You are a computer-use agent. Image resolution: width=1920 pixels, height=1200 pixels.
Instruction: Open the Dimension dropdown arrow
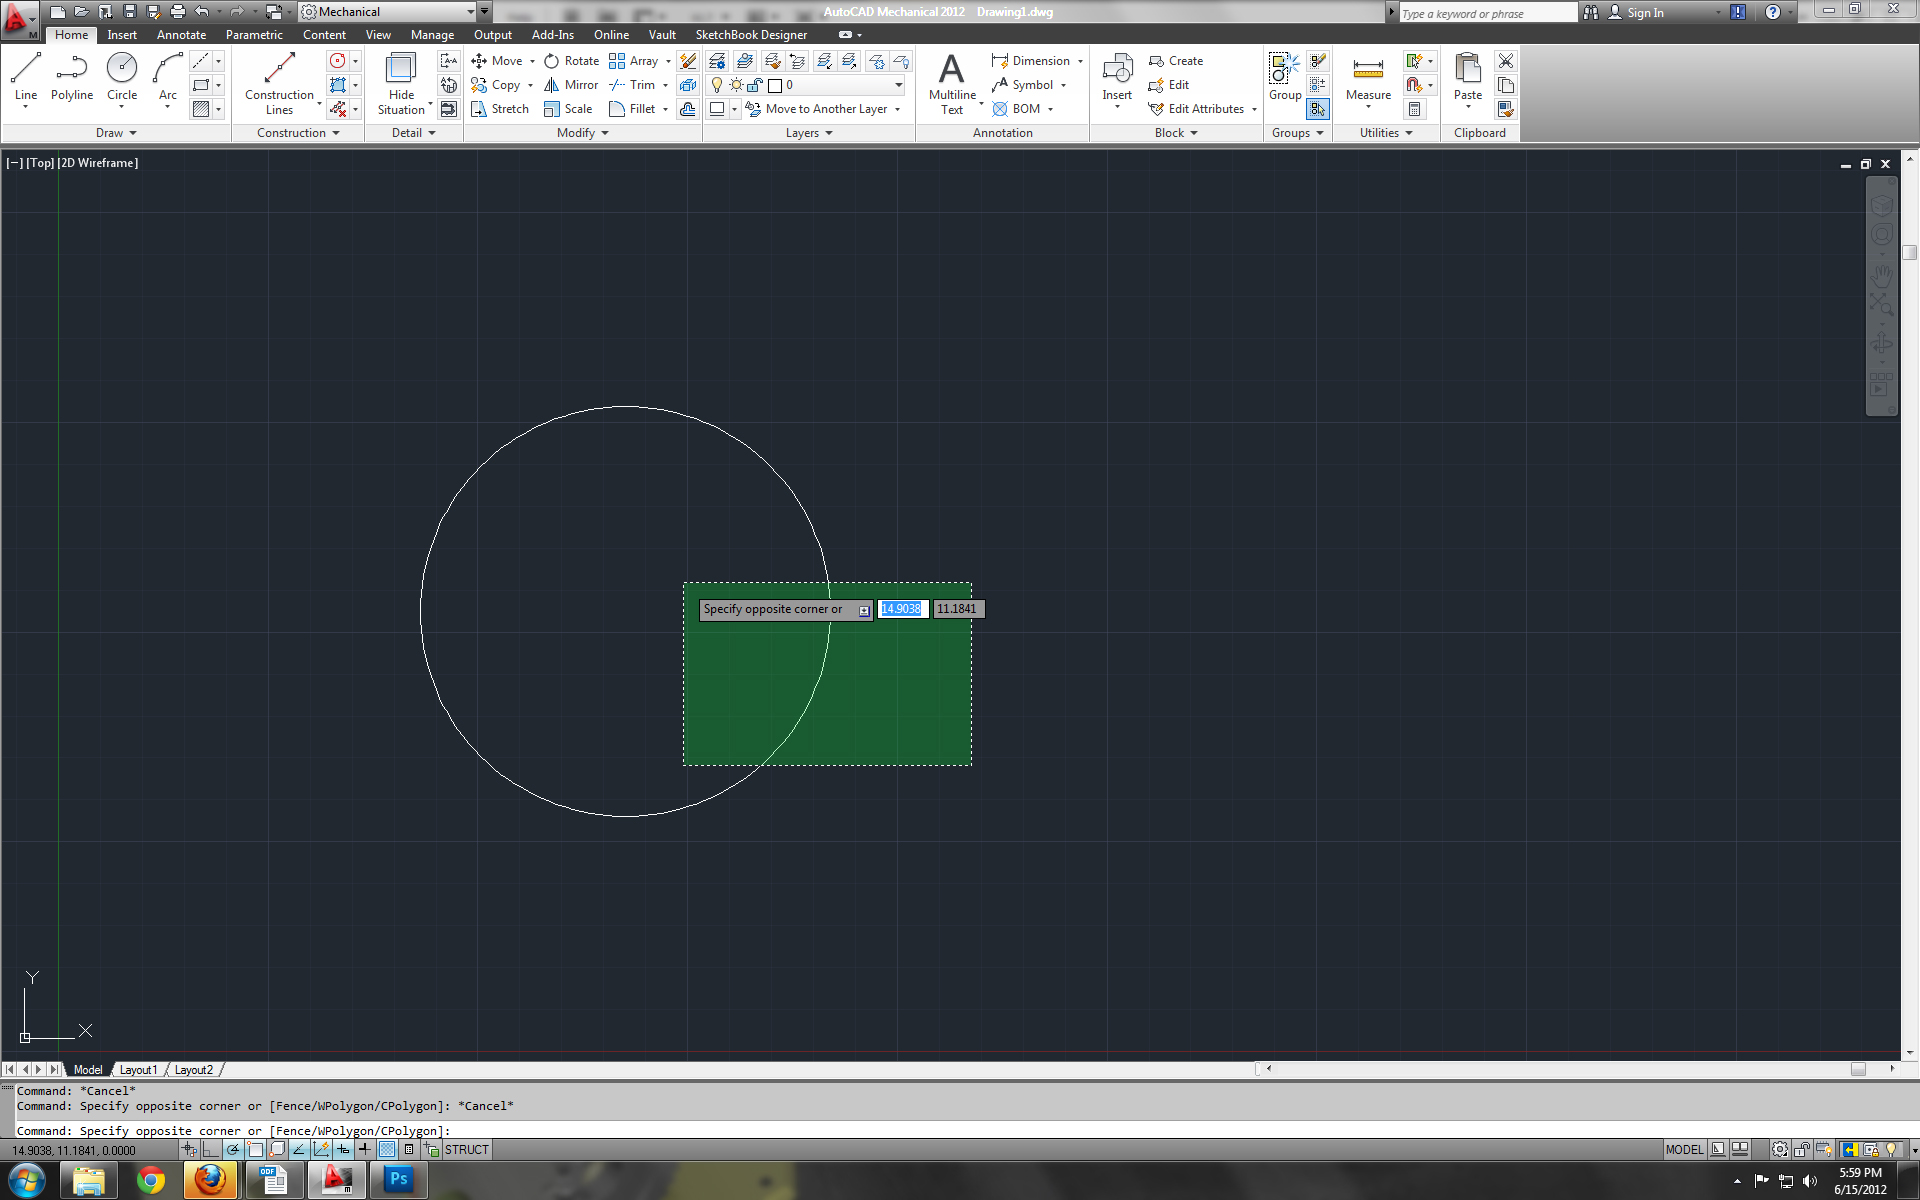(1080, 61)
